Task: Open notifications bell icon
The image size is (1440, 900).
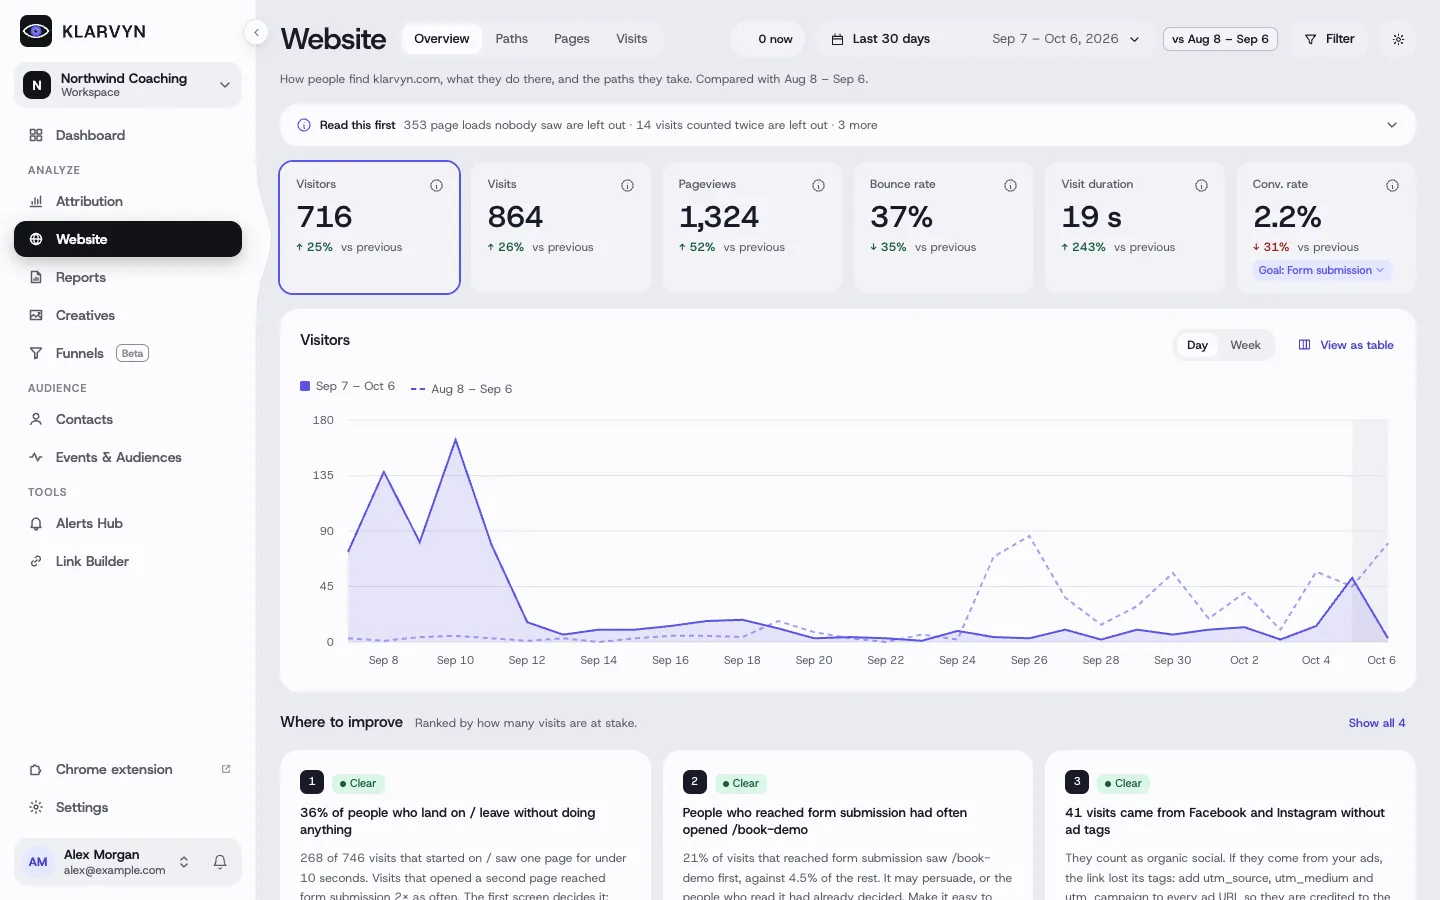Action: (x=220, y=862)
